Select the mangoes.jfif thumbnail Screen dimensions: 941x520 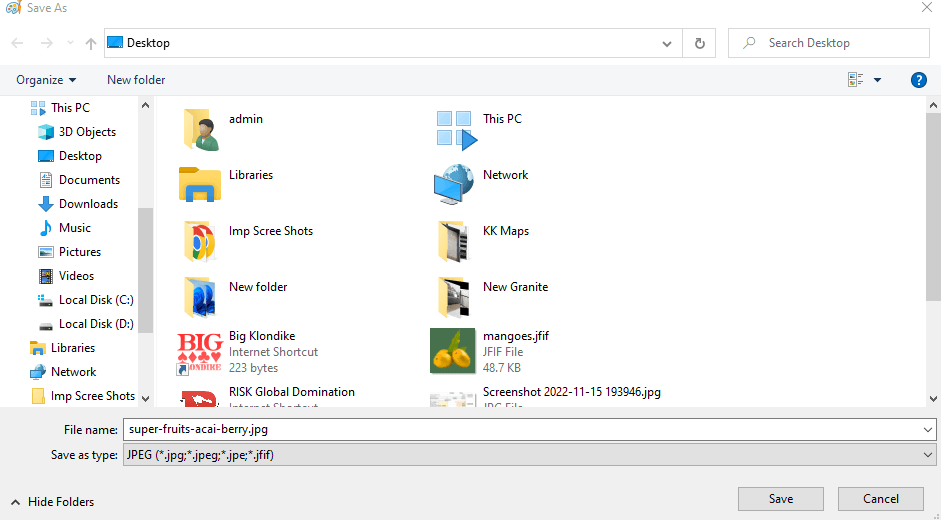(452, 351)
